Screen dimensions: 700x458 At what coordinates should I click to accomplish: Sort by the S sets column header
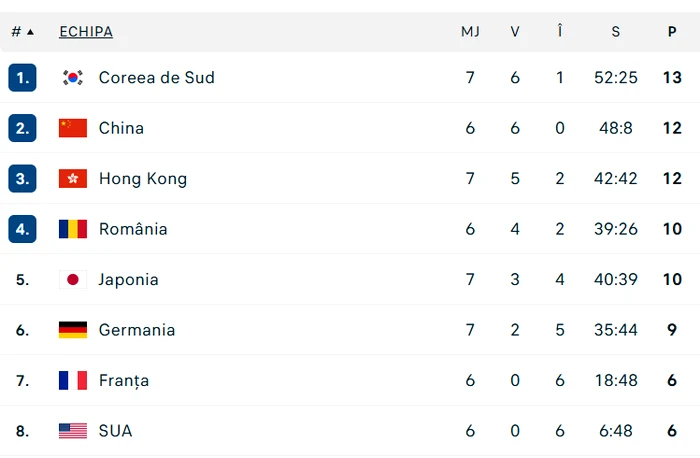pyautogui.click(x=616, y=32)
